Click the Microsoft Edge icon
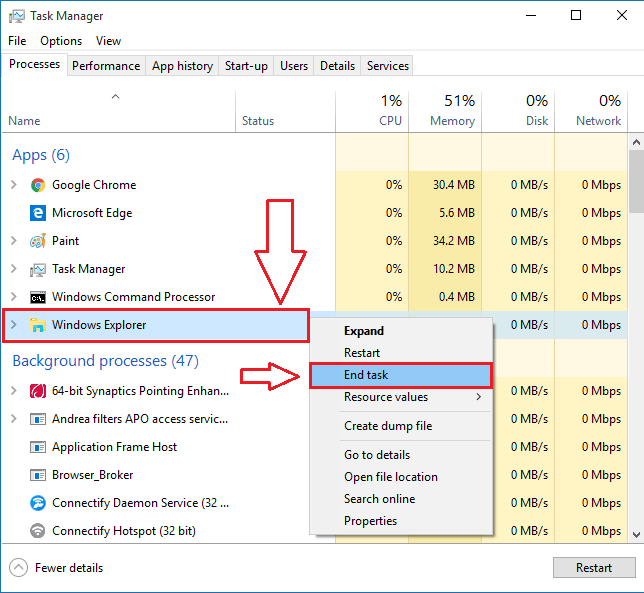Screen dimensions: 644x593 click(x=38, y=213)
